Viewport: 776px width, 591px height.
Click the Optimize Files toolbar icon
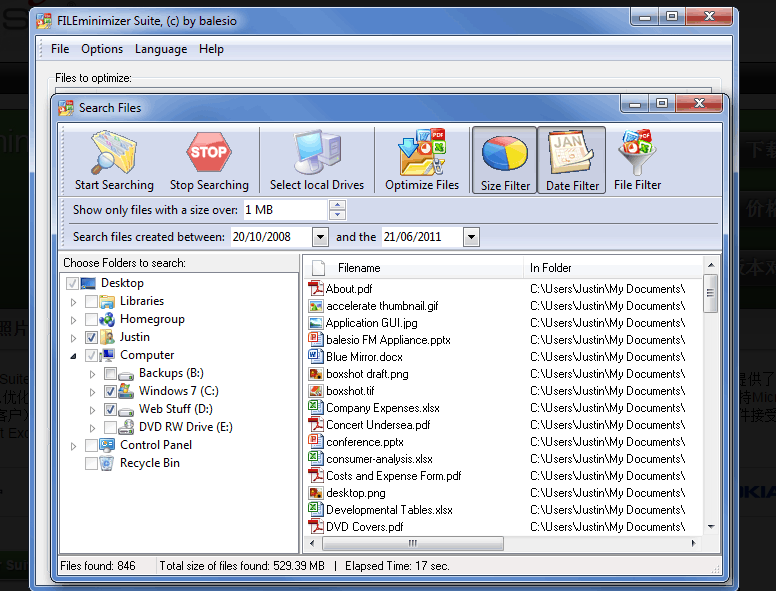click(421, 153)
